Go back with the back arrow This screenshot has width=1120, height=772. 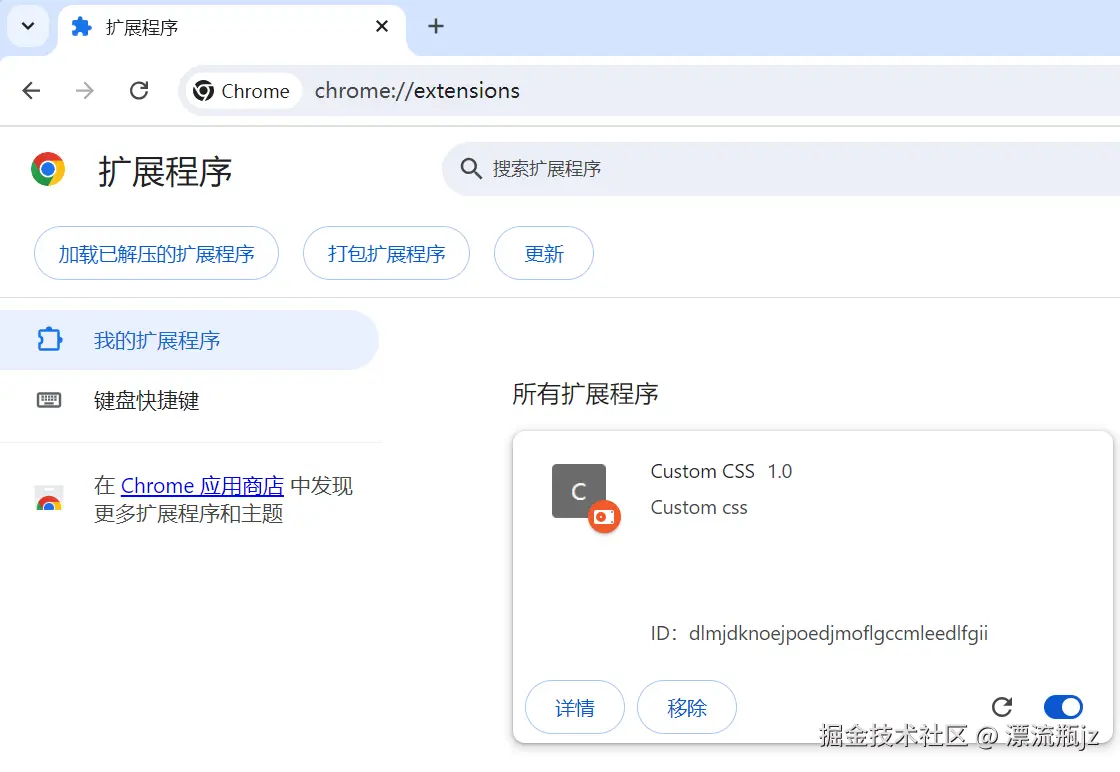31,91
